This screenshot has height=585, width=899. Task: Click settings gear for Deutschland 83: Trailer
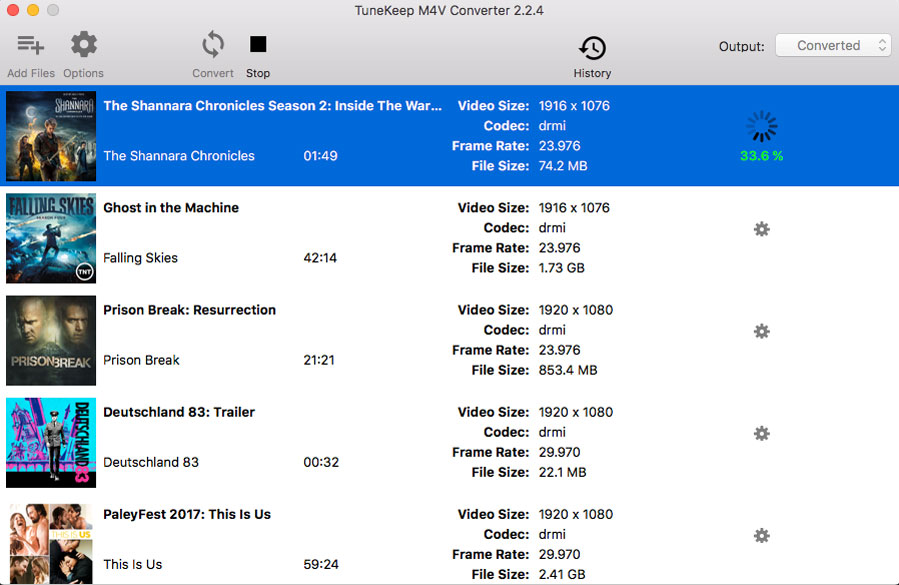coord(761,434)
